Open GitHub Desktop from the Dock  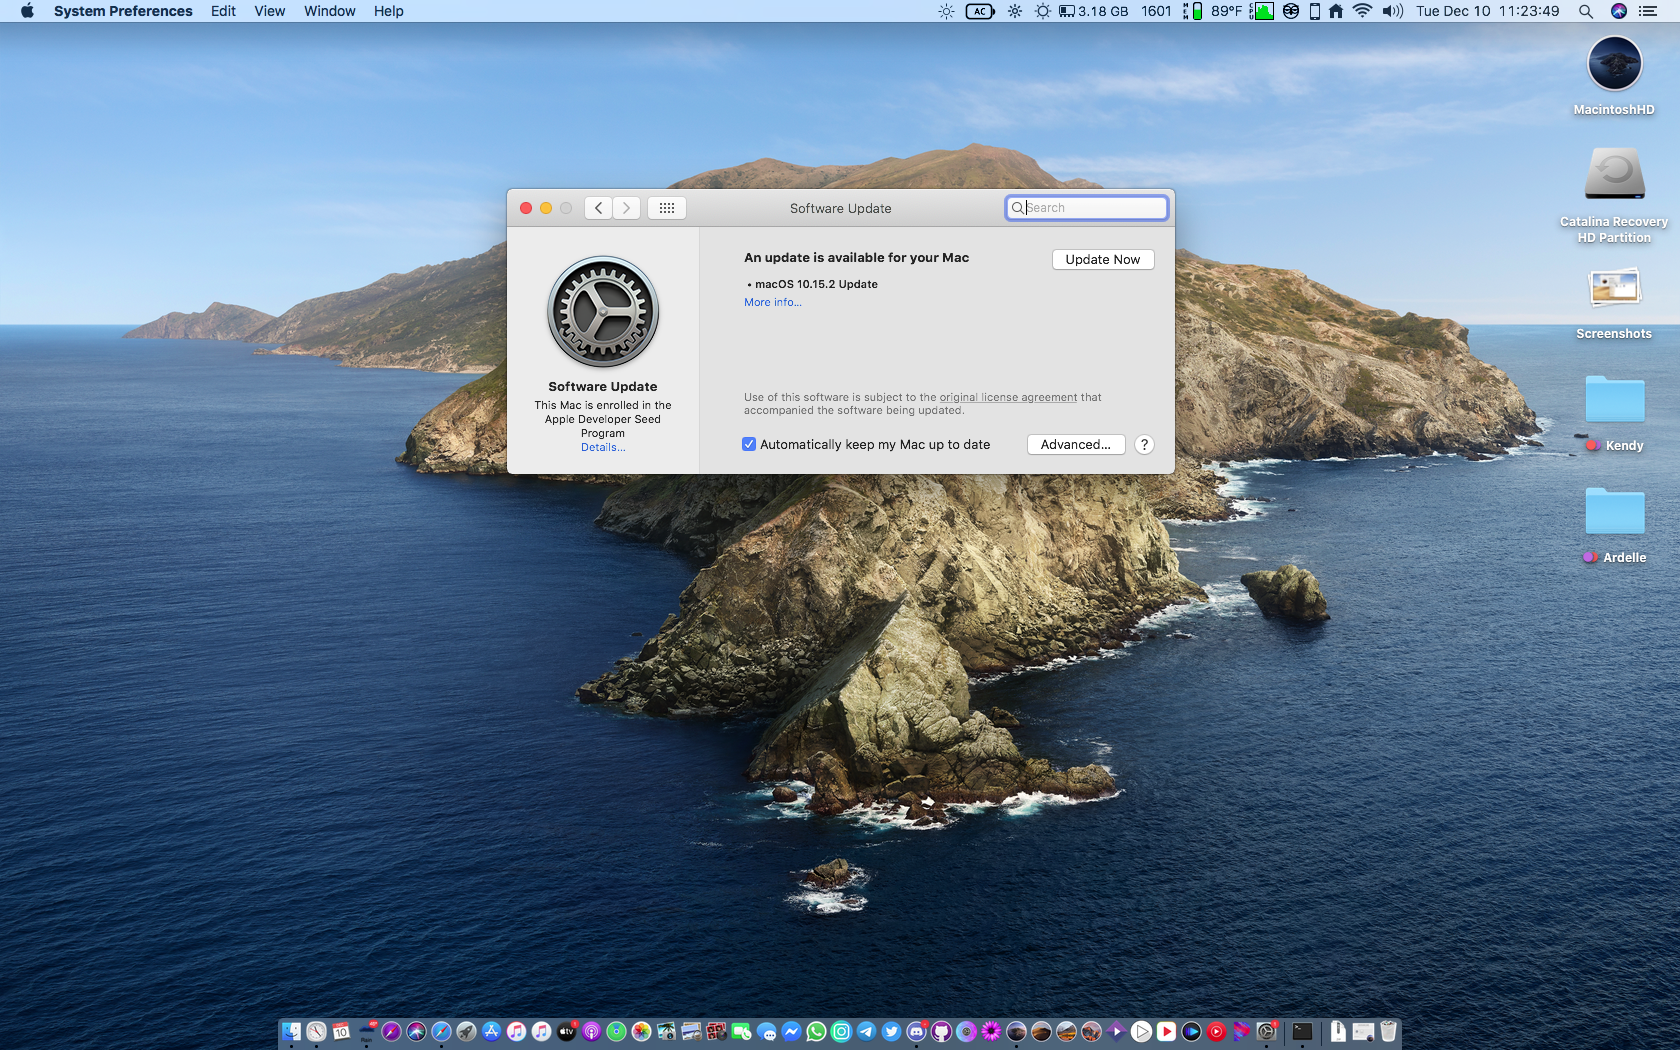coord(941,1031)
